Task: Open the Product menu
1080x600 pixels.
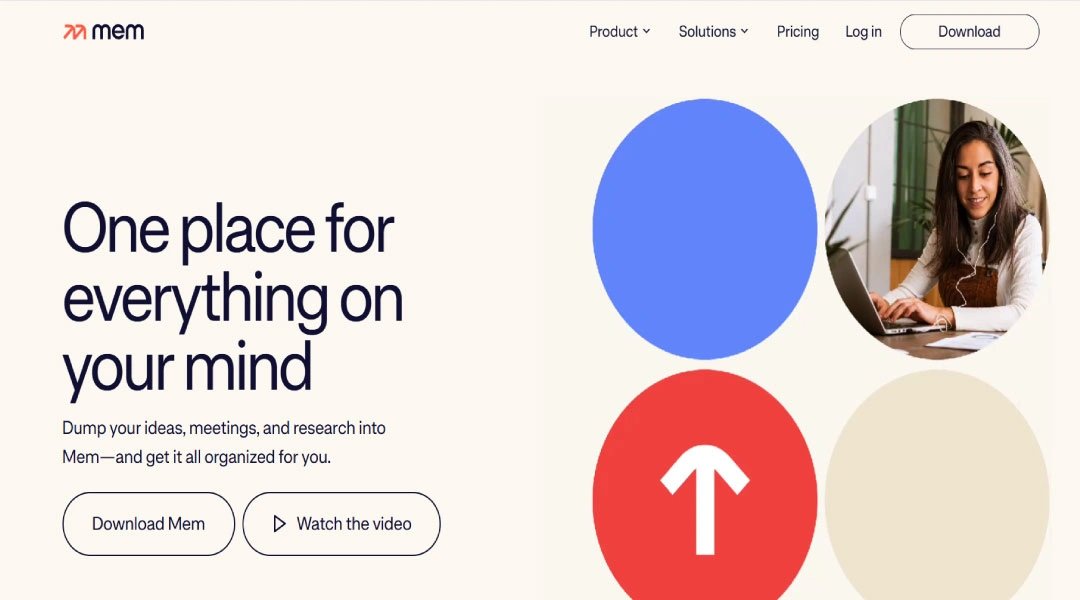Action: 619,32
